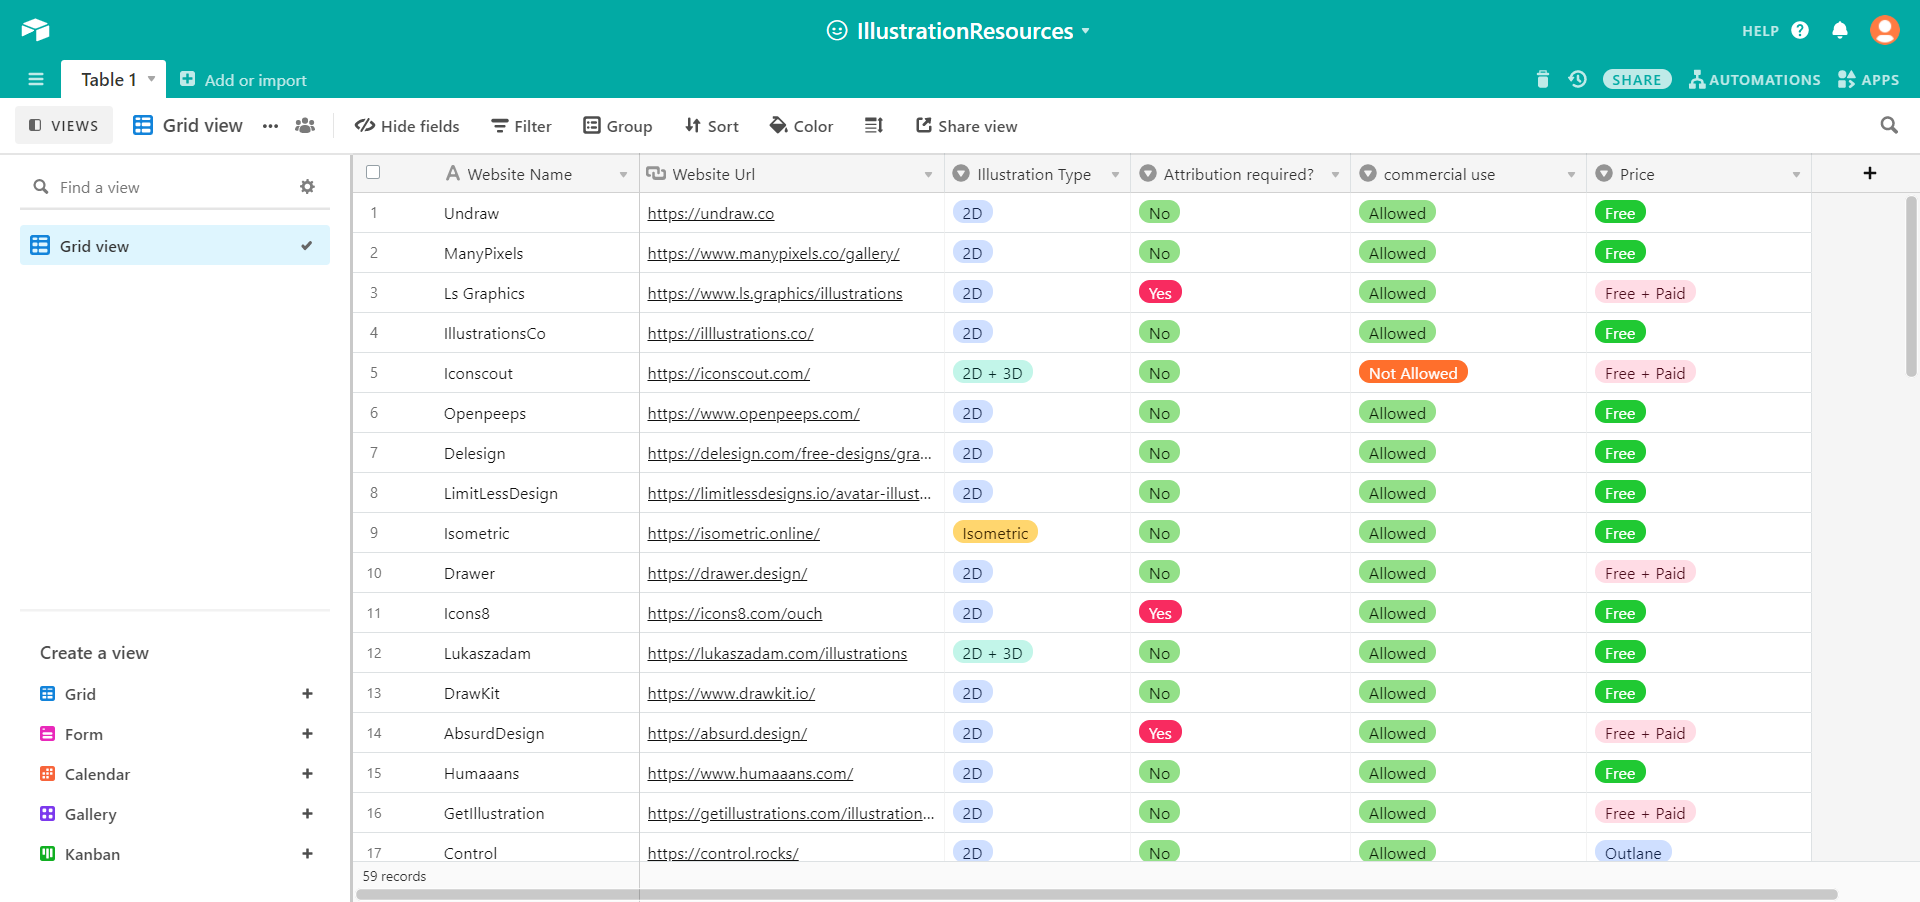Click the base emoji smiley icon

837,30
